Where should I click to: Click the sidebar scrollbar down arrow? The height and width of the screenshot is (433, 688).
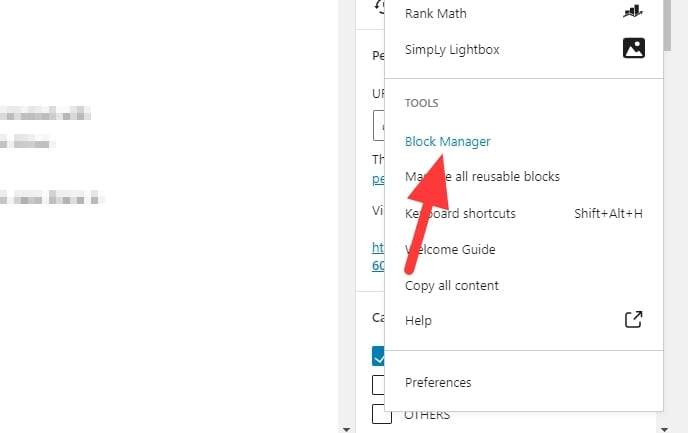[664, 429]
